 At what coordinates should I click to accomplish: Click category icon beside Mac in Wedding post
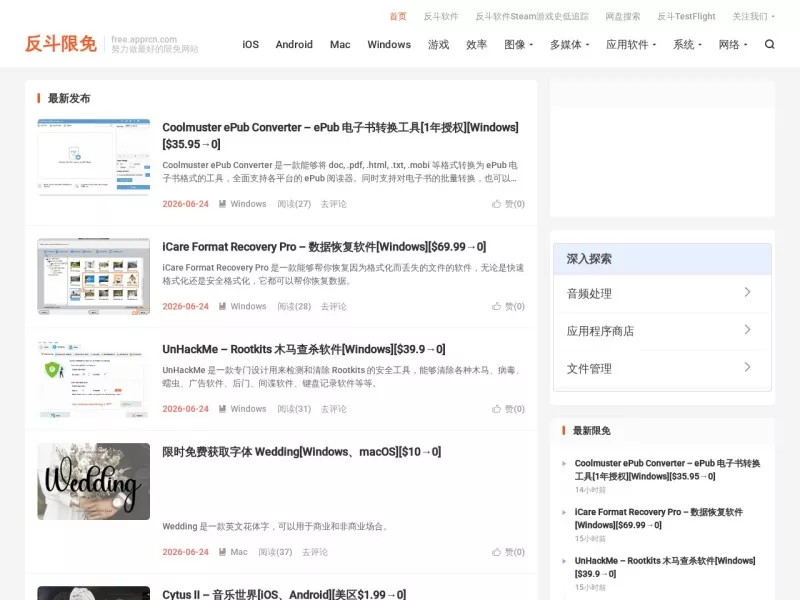(222, 553)
